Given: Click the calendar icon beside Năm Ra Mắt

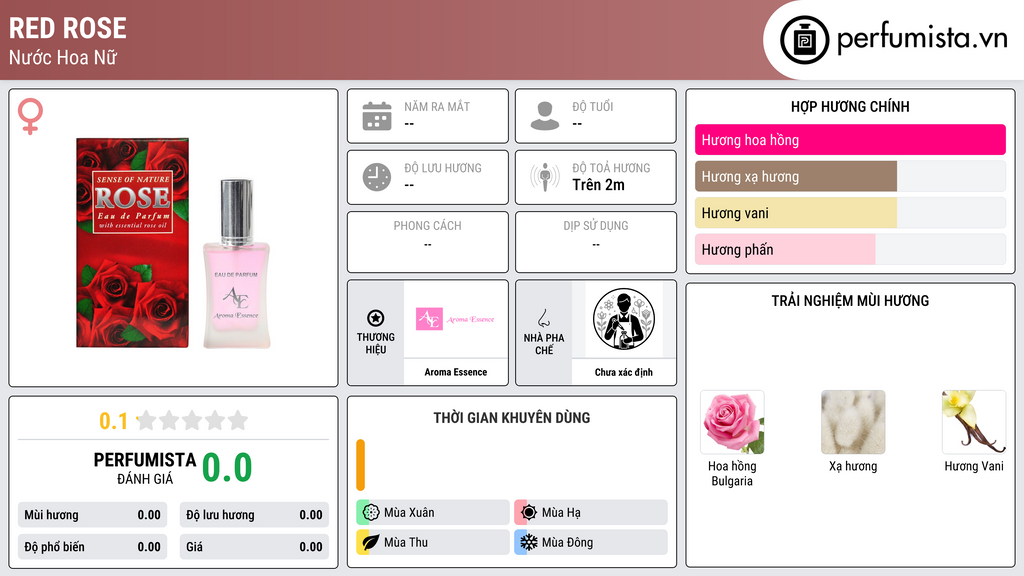Looking at the screenshot, I should coord(377,116).
